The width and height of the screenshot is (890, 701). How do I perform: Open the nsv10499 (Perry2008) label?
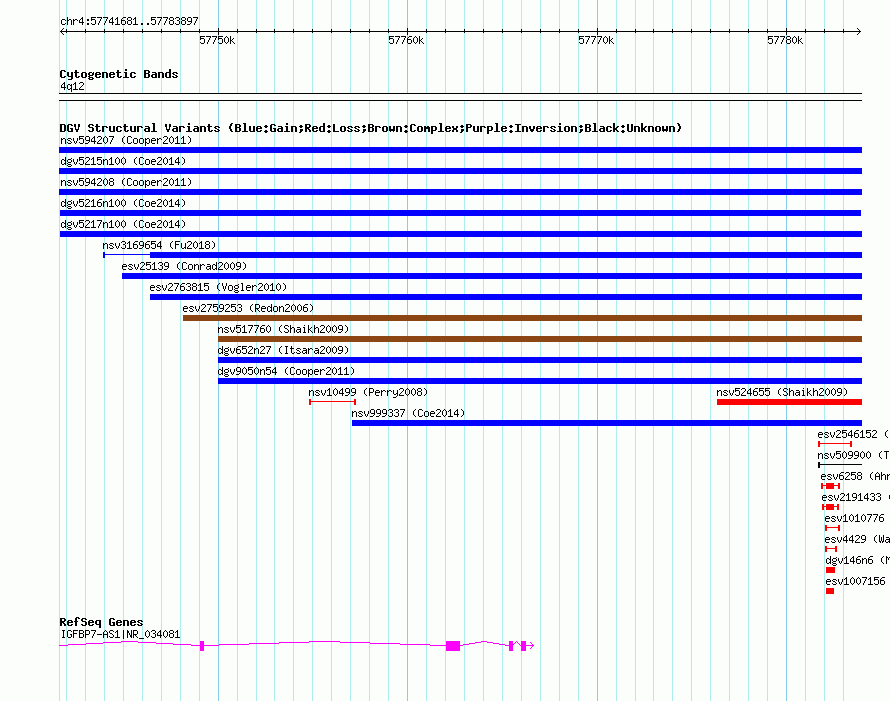[x=368, y=392]
